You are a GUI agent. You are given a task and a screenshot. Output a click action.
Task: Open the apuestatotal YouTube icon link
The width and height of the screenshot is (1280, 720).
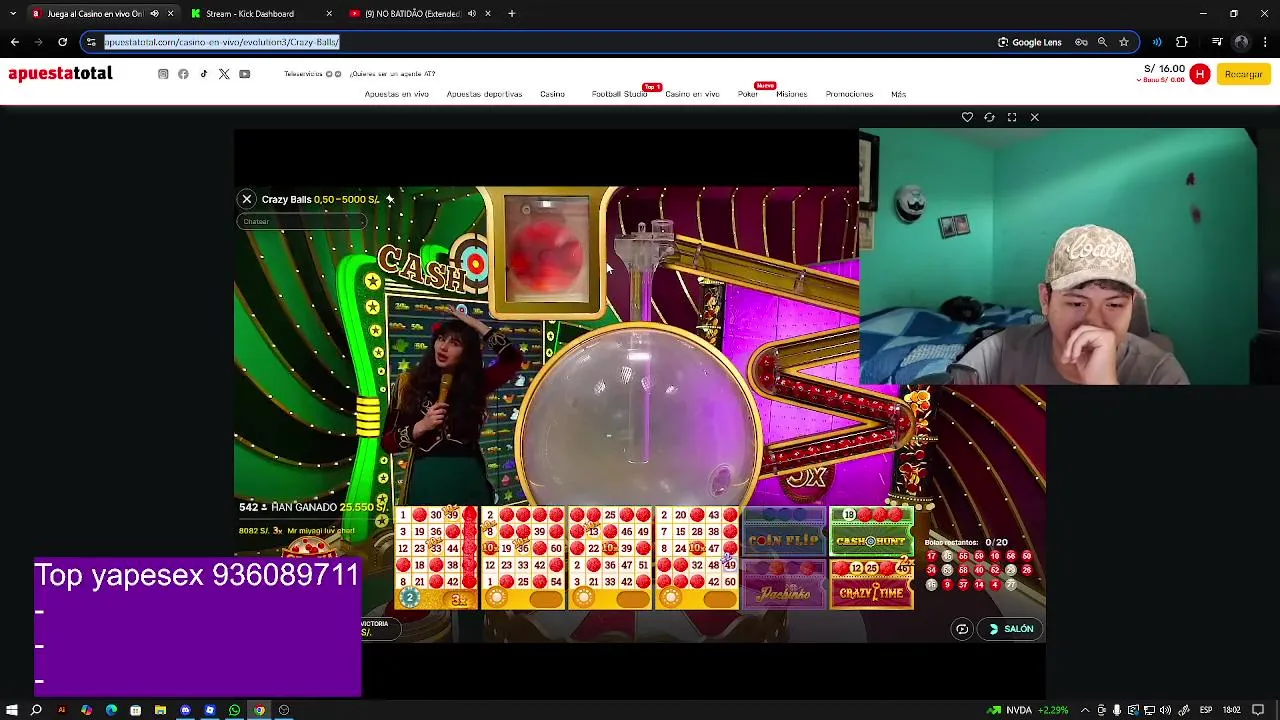244,74
